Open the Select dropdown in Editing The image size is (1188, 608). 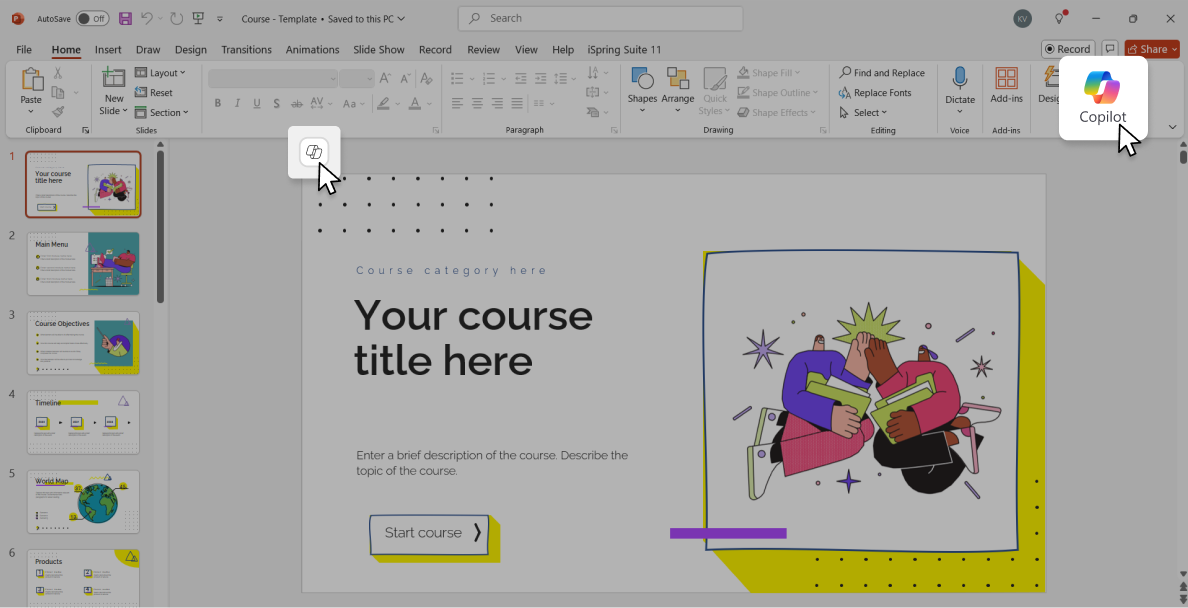[x=863, y=112]
